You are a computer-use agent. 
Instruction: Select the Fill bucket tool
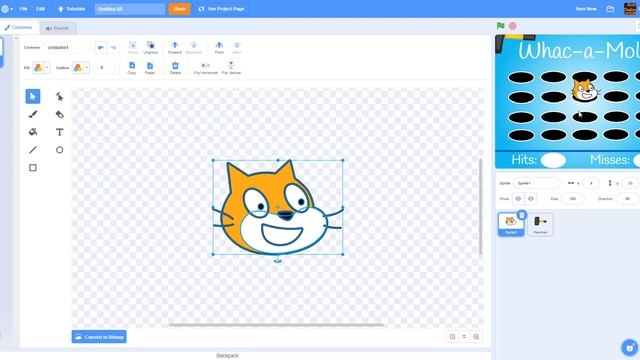(33, 132)
